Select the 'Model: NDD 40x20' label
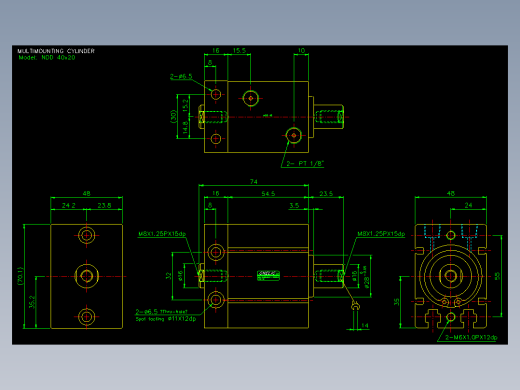The width and height of the screenshot is (520, 390). point(47,58)
